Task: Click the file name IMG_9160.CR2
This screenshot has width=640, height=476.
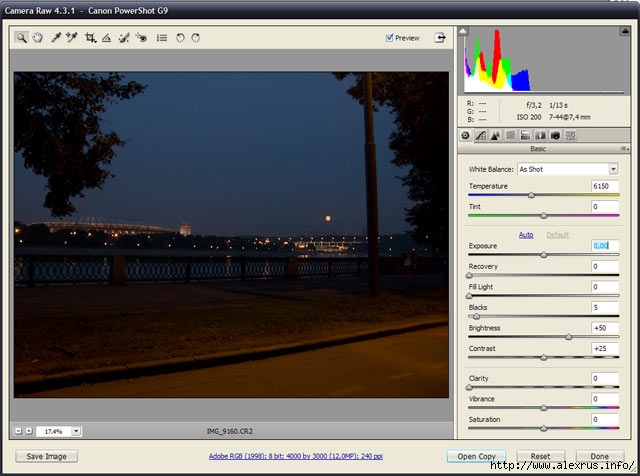Action: coord(230,431)
